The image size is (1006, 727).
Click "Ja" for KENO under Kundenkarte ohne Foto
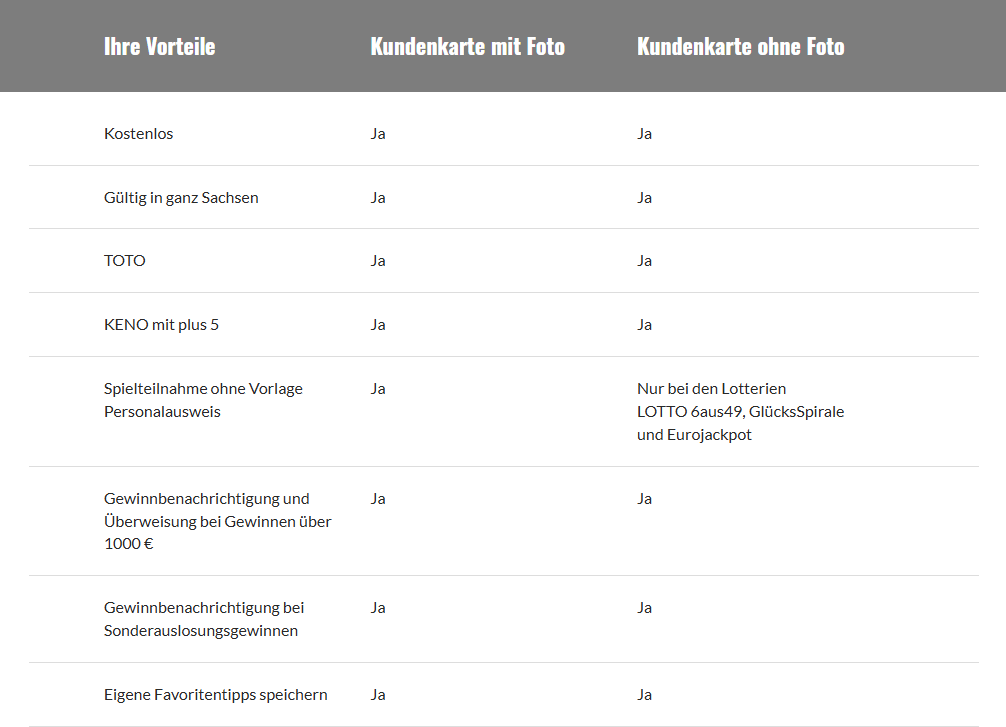(644, 325)
